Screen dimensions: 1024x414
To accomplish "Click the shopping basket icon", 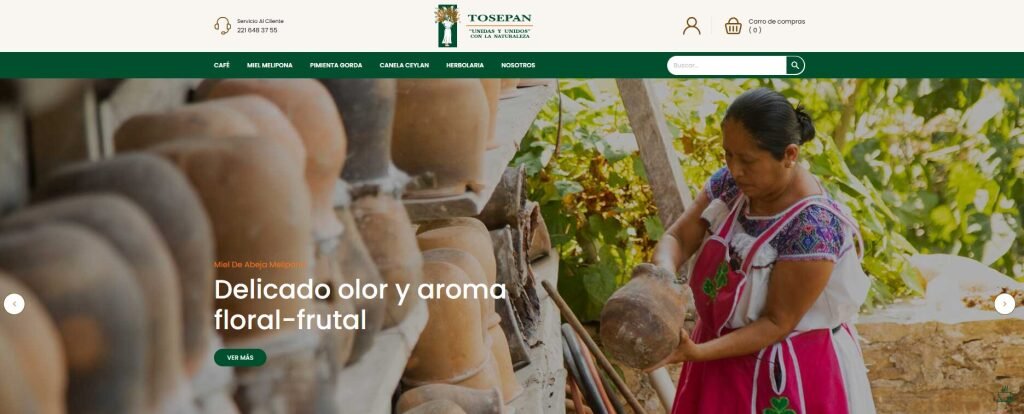I will click(733, 26).
